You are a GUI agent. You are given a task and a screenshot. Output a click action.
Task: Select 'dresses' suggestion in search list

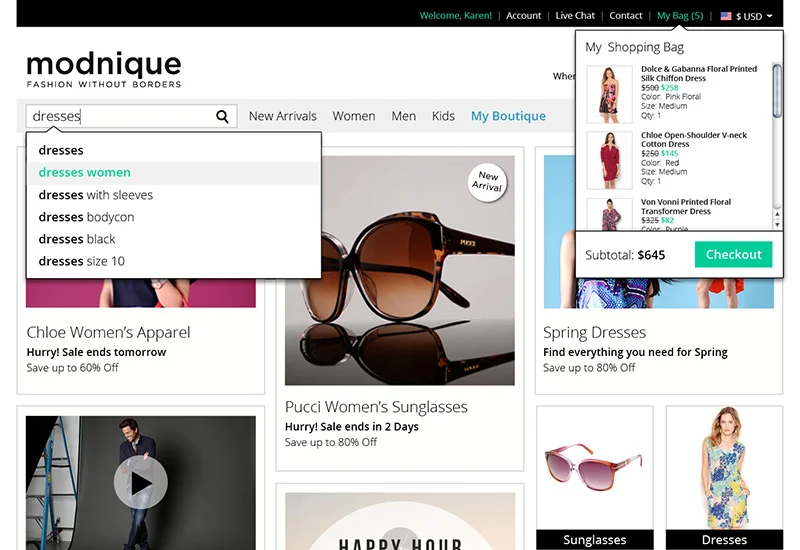click(x=61, y=150)
